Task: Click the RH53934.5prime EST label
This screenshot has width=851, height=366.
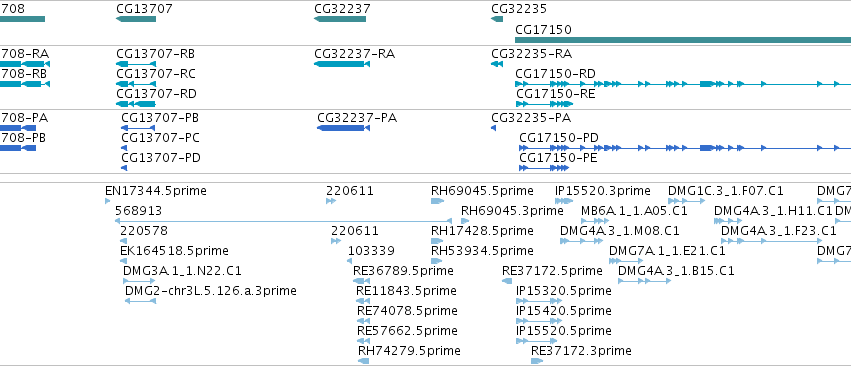Action: click(482, 251)
